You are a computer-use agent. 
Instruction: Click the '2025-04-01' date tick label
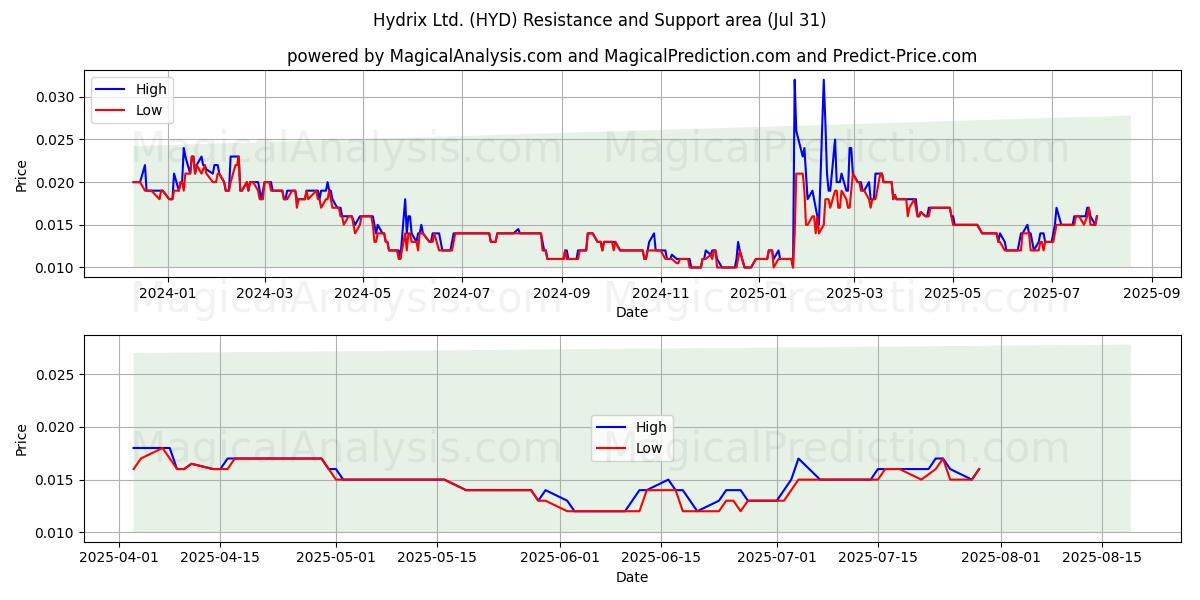tap(119, 559)
